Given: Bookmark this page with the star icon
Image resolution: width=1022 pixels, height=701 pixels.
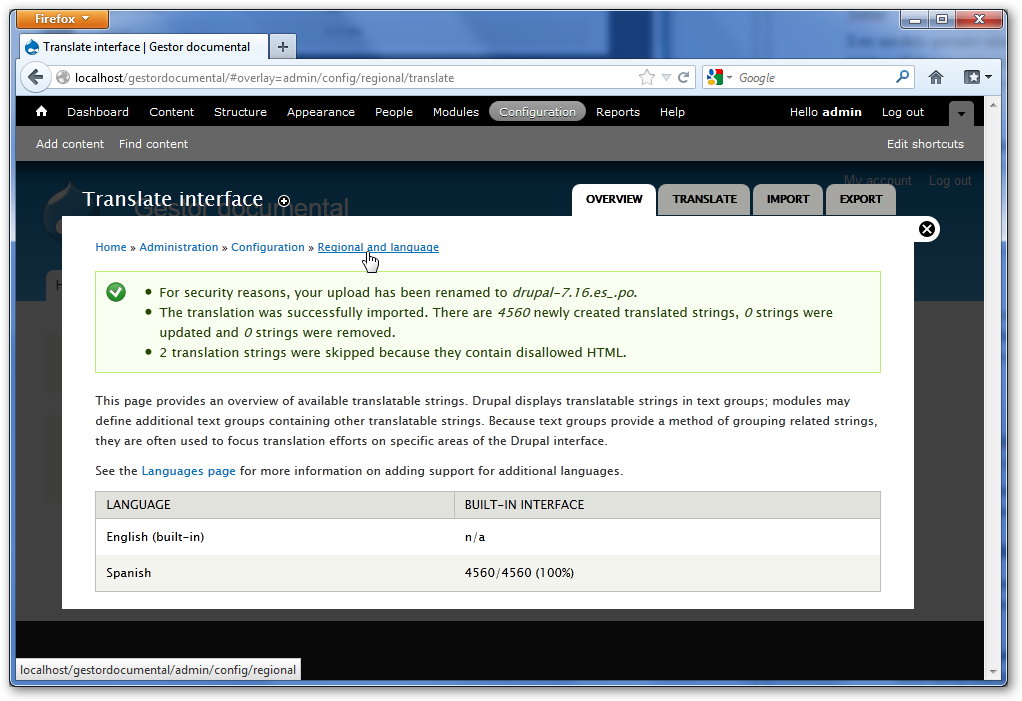Looking at the screenshot, I should pos(648,76).
